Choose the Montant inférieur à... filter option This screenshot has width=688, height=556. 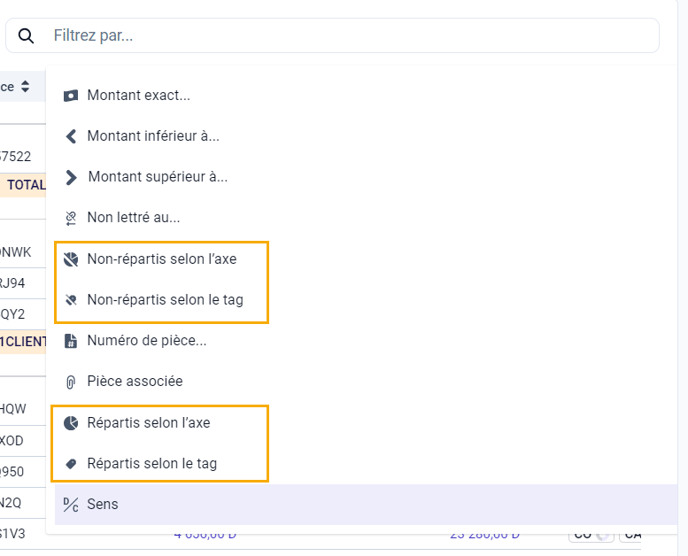[x=153, y=136]
